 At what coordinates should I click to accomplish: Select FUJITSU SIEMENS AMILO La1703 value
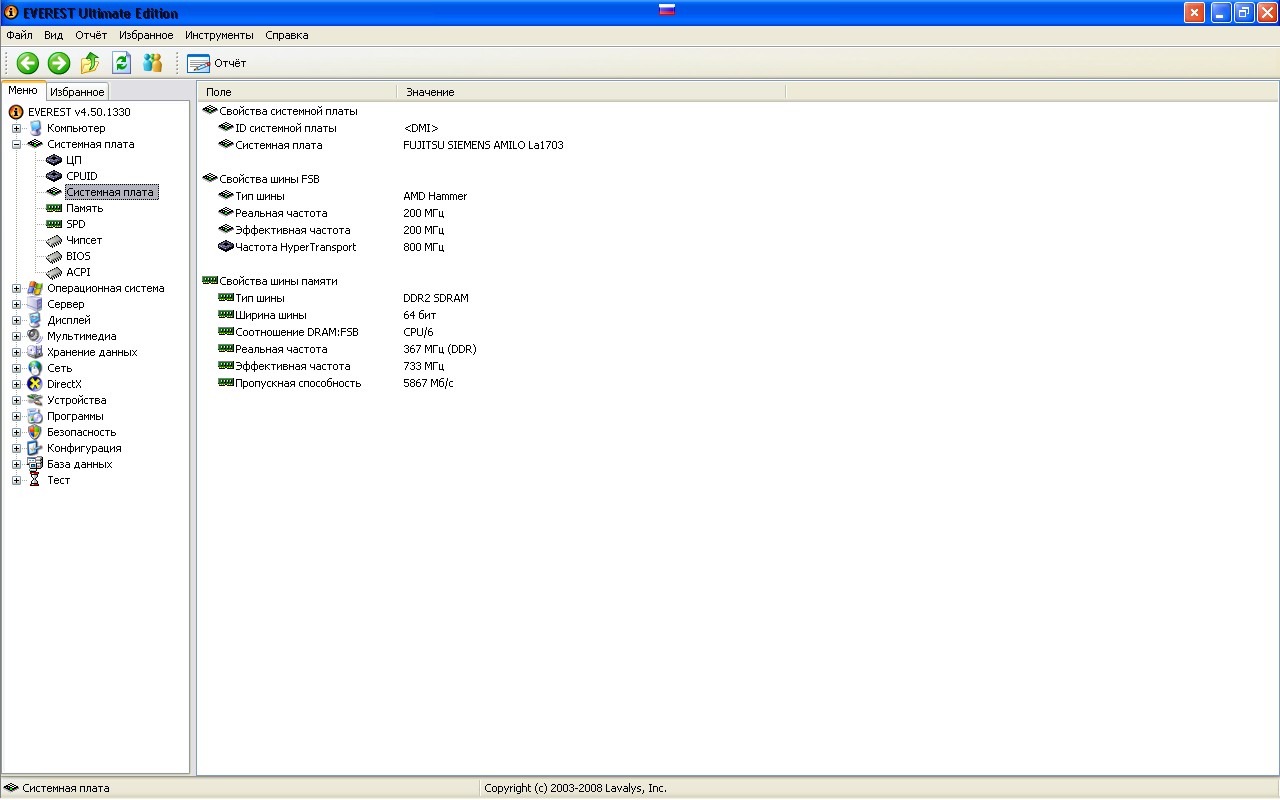[x=483, y=145]
